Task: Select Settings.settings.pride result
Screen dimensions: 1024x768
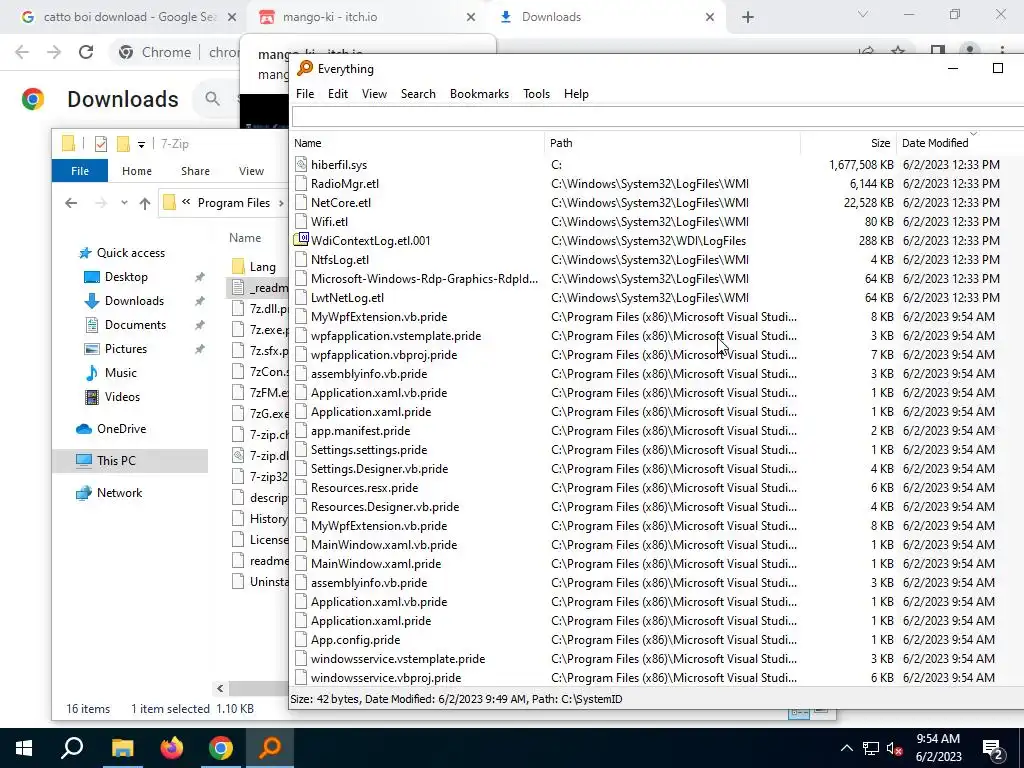Action: pyautogui.click(x=657, y=449)
